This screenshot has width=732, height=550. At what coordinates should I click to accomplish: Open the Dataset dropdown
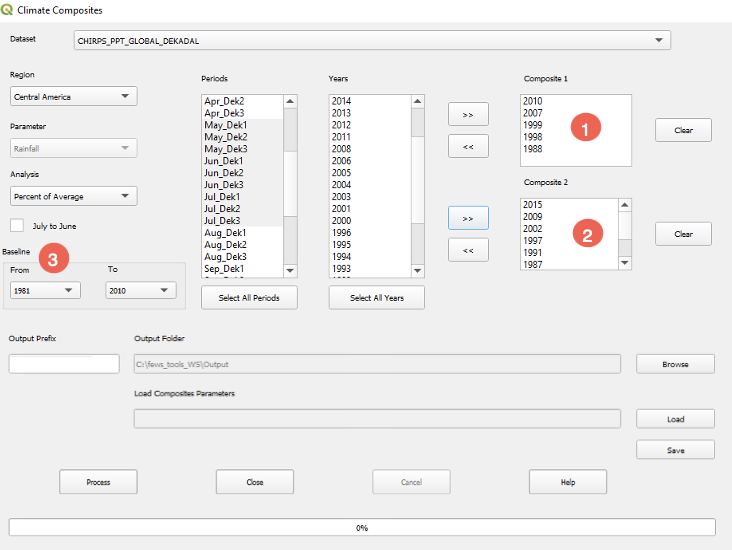tap(372, 40)
